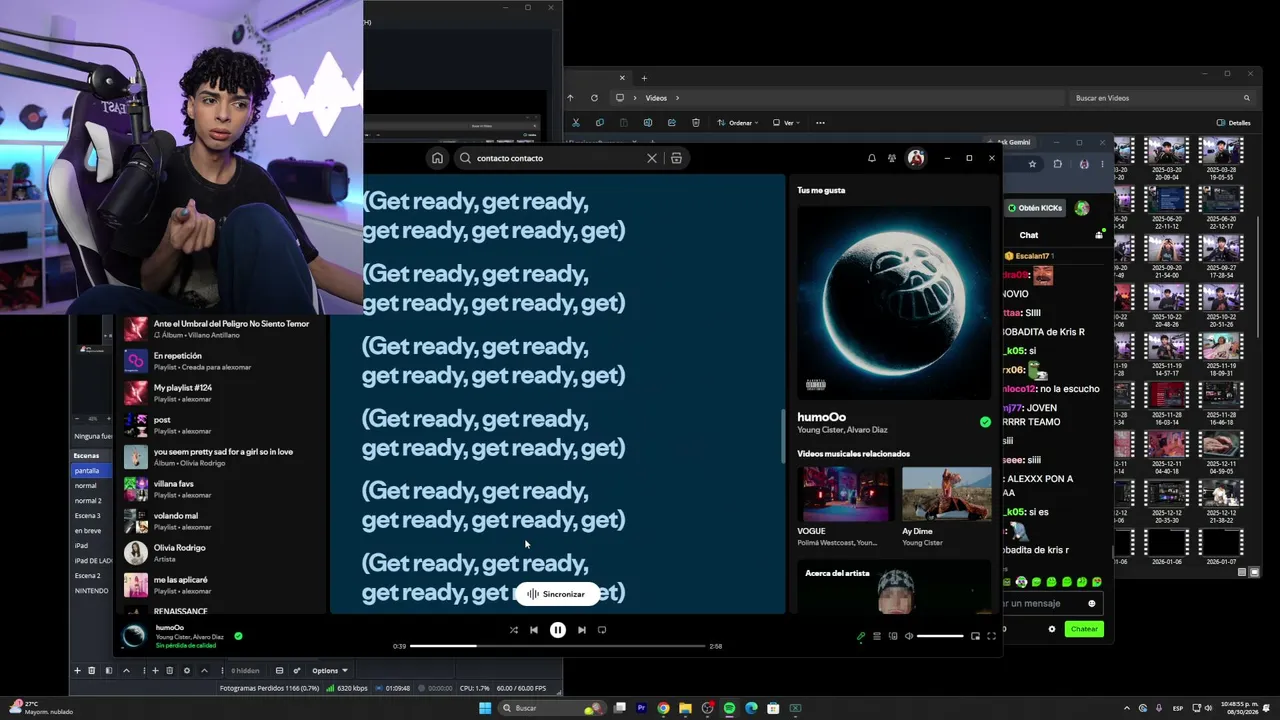Navigate up in File Explorer
1280x720 pixels.
tap(570, 98)
